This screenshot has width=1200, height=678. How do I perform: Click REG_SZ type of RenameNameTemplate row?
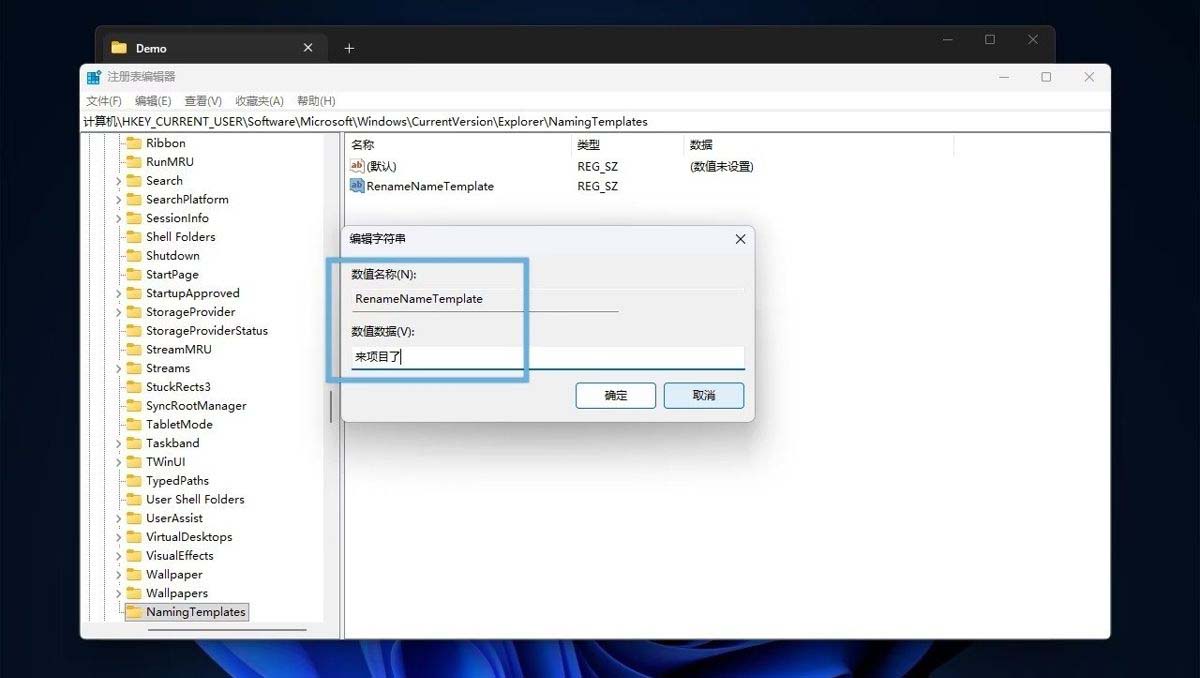coord(598,186)
